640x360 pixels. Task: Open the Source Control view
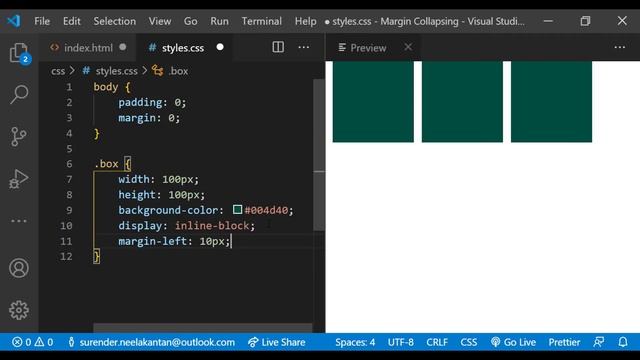click(x=19, y=136)
